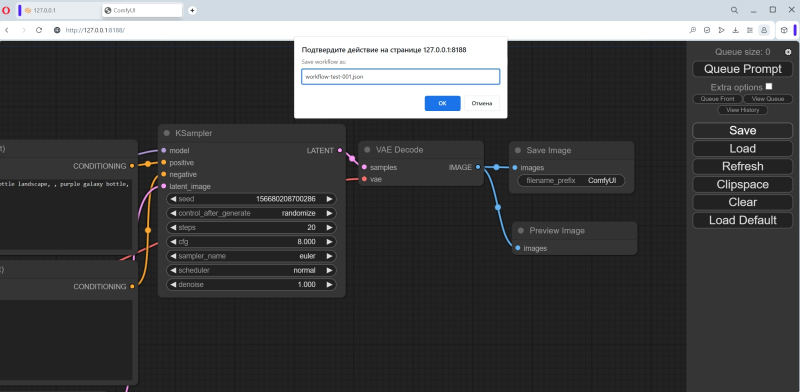Open the browser downloads icon
Screen dimensions: 800x392
click(735, 30)
